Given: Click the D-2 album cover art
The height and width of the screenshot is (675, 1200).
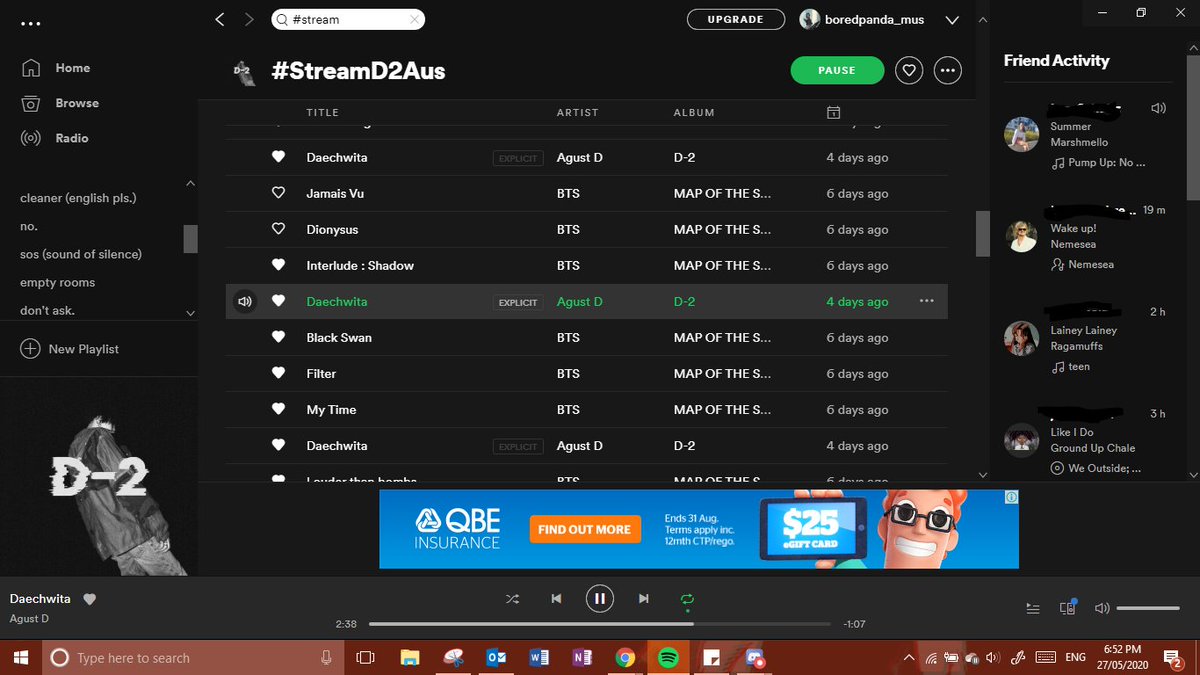Looking at the screenshot, I should point(98,475).
